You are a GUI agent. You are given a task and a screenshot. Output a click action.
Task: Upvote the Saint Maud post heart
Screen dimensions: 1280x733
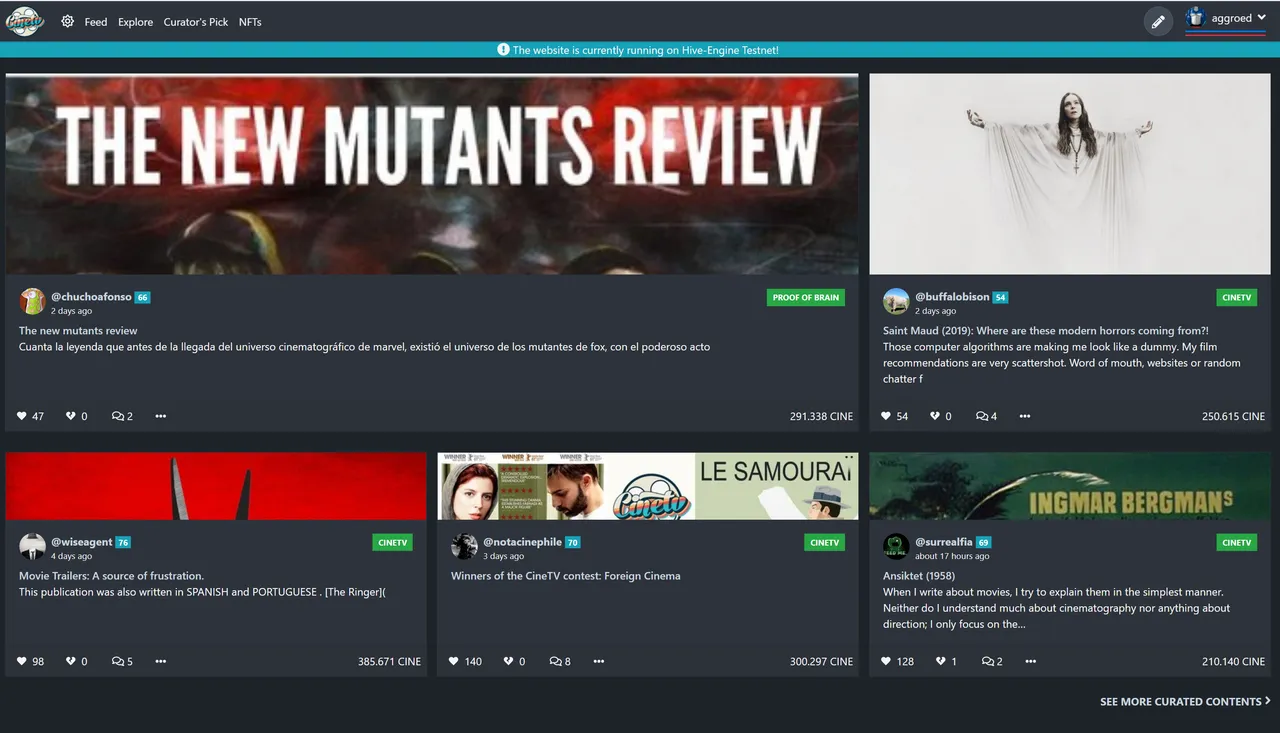[887, 416]
